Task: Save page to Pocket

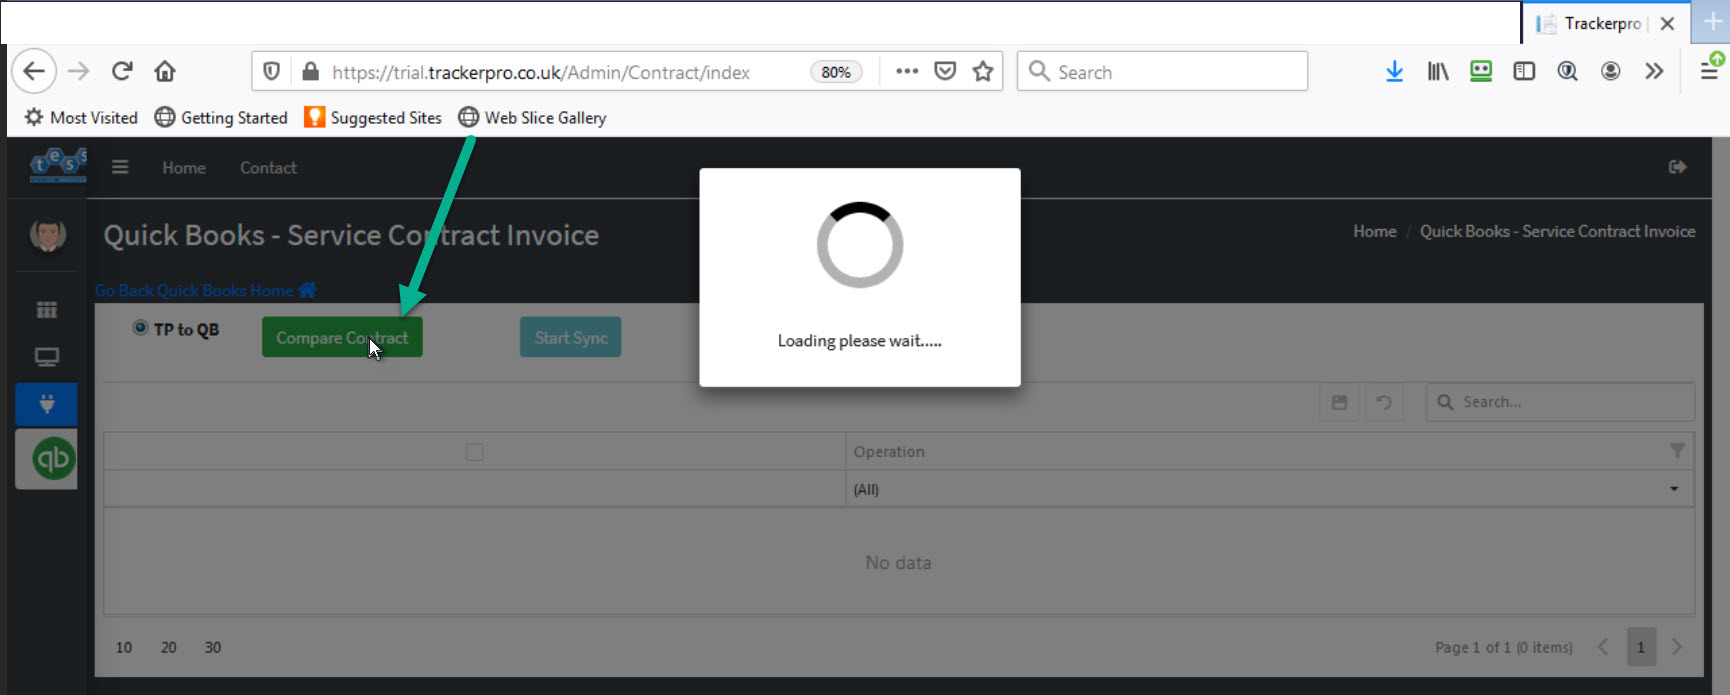Action: (x=945, y=72)
